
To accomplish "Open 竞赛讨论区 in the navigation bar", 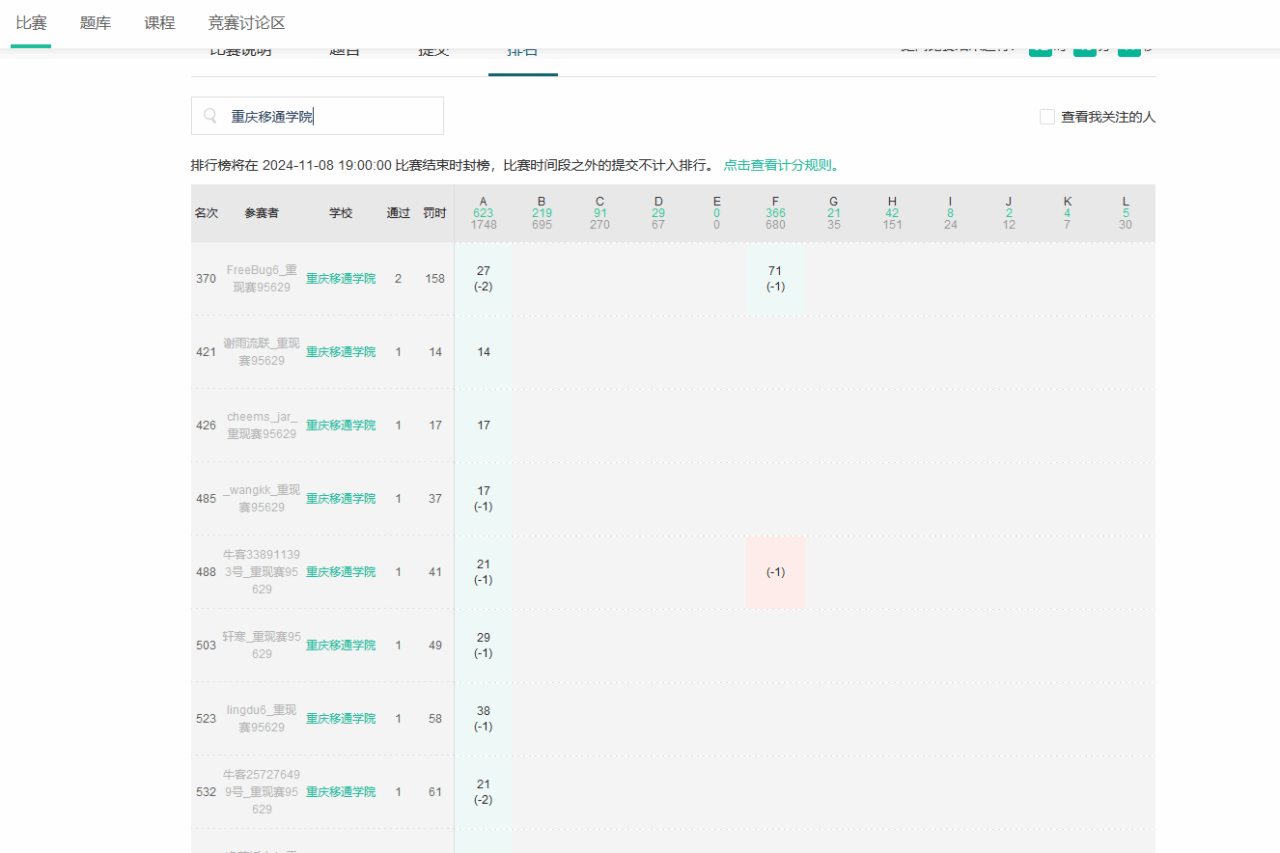I will pyautogui.click(x=246, y=23).
